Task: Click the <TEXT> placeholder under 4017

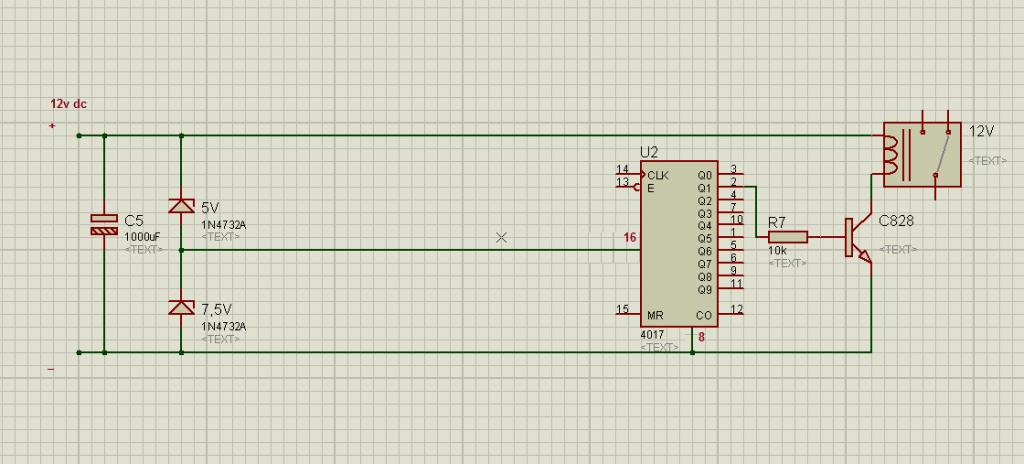Action: point(660,347)
